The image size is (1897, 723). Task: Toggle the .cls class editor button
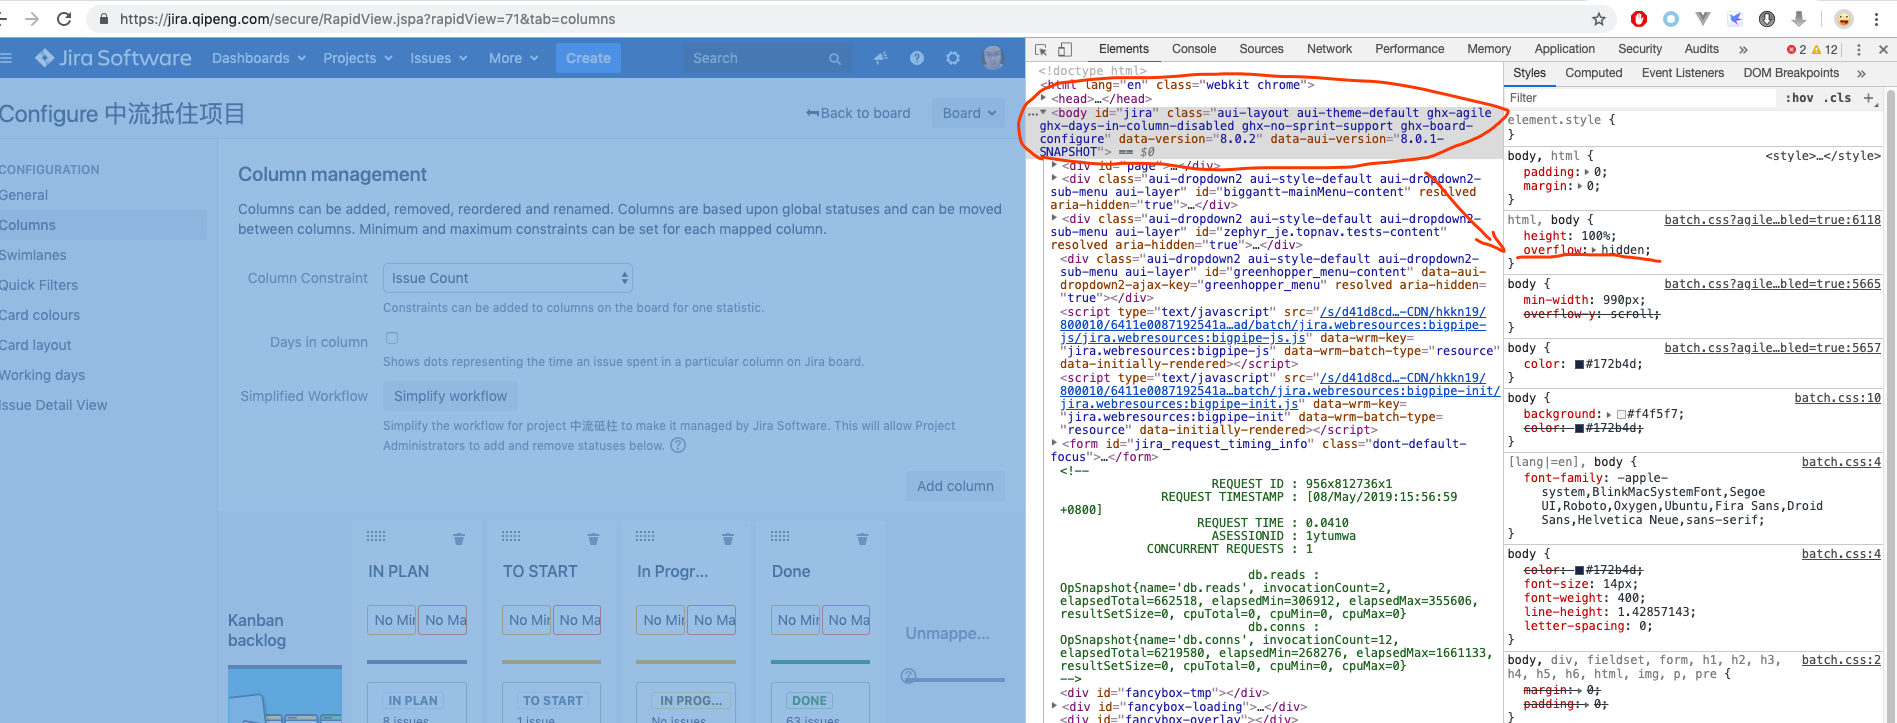(x=1837, y=98)
